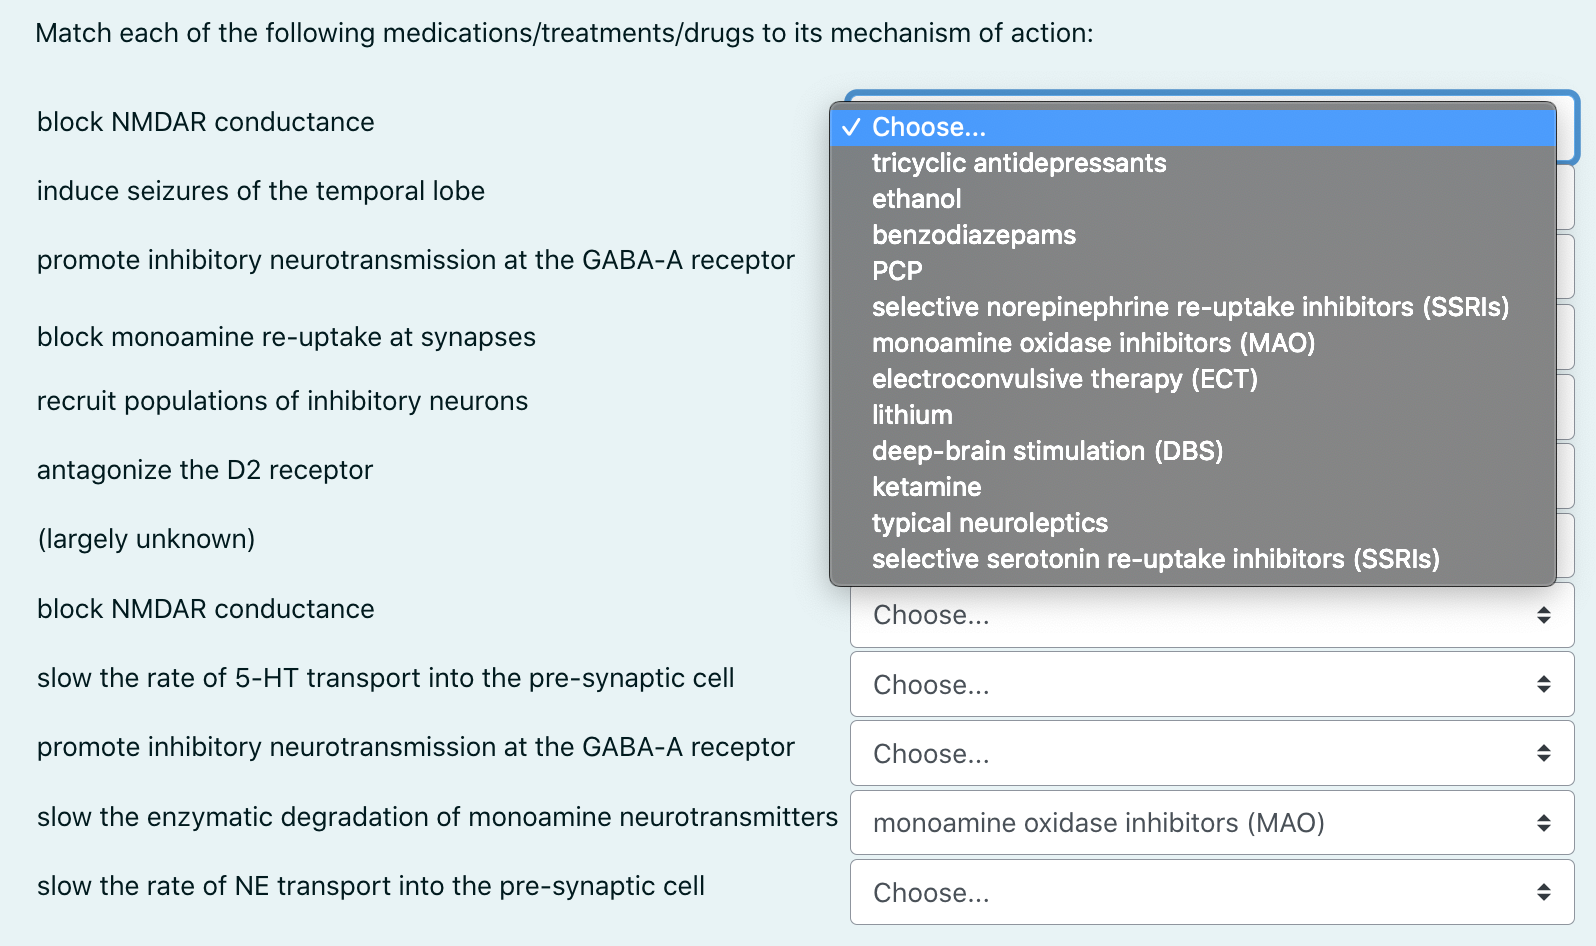The width and height of the screenshot is (1596, 946).
Task: Click arrow icon on enzymatic degradation dropdown
Action: click(x=1544, y=823)
